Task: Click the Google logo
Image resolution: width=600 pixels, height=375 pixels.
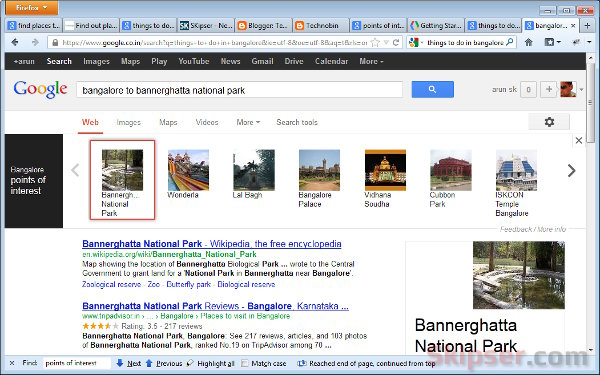Action: [x=41, y=89]
